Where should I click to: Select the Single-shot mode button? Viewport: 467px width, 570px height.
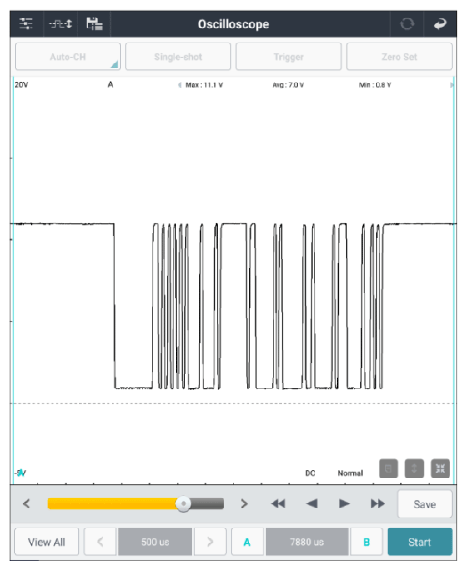178,56
